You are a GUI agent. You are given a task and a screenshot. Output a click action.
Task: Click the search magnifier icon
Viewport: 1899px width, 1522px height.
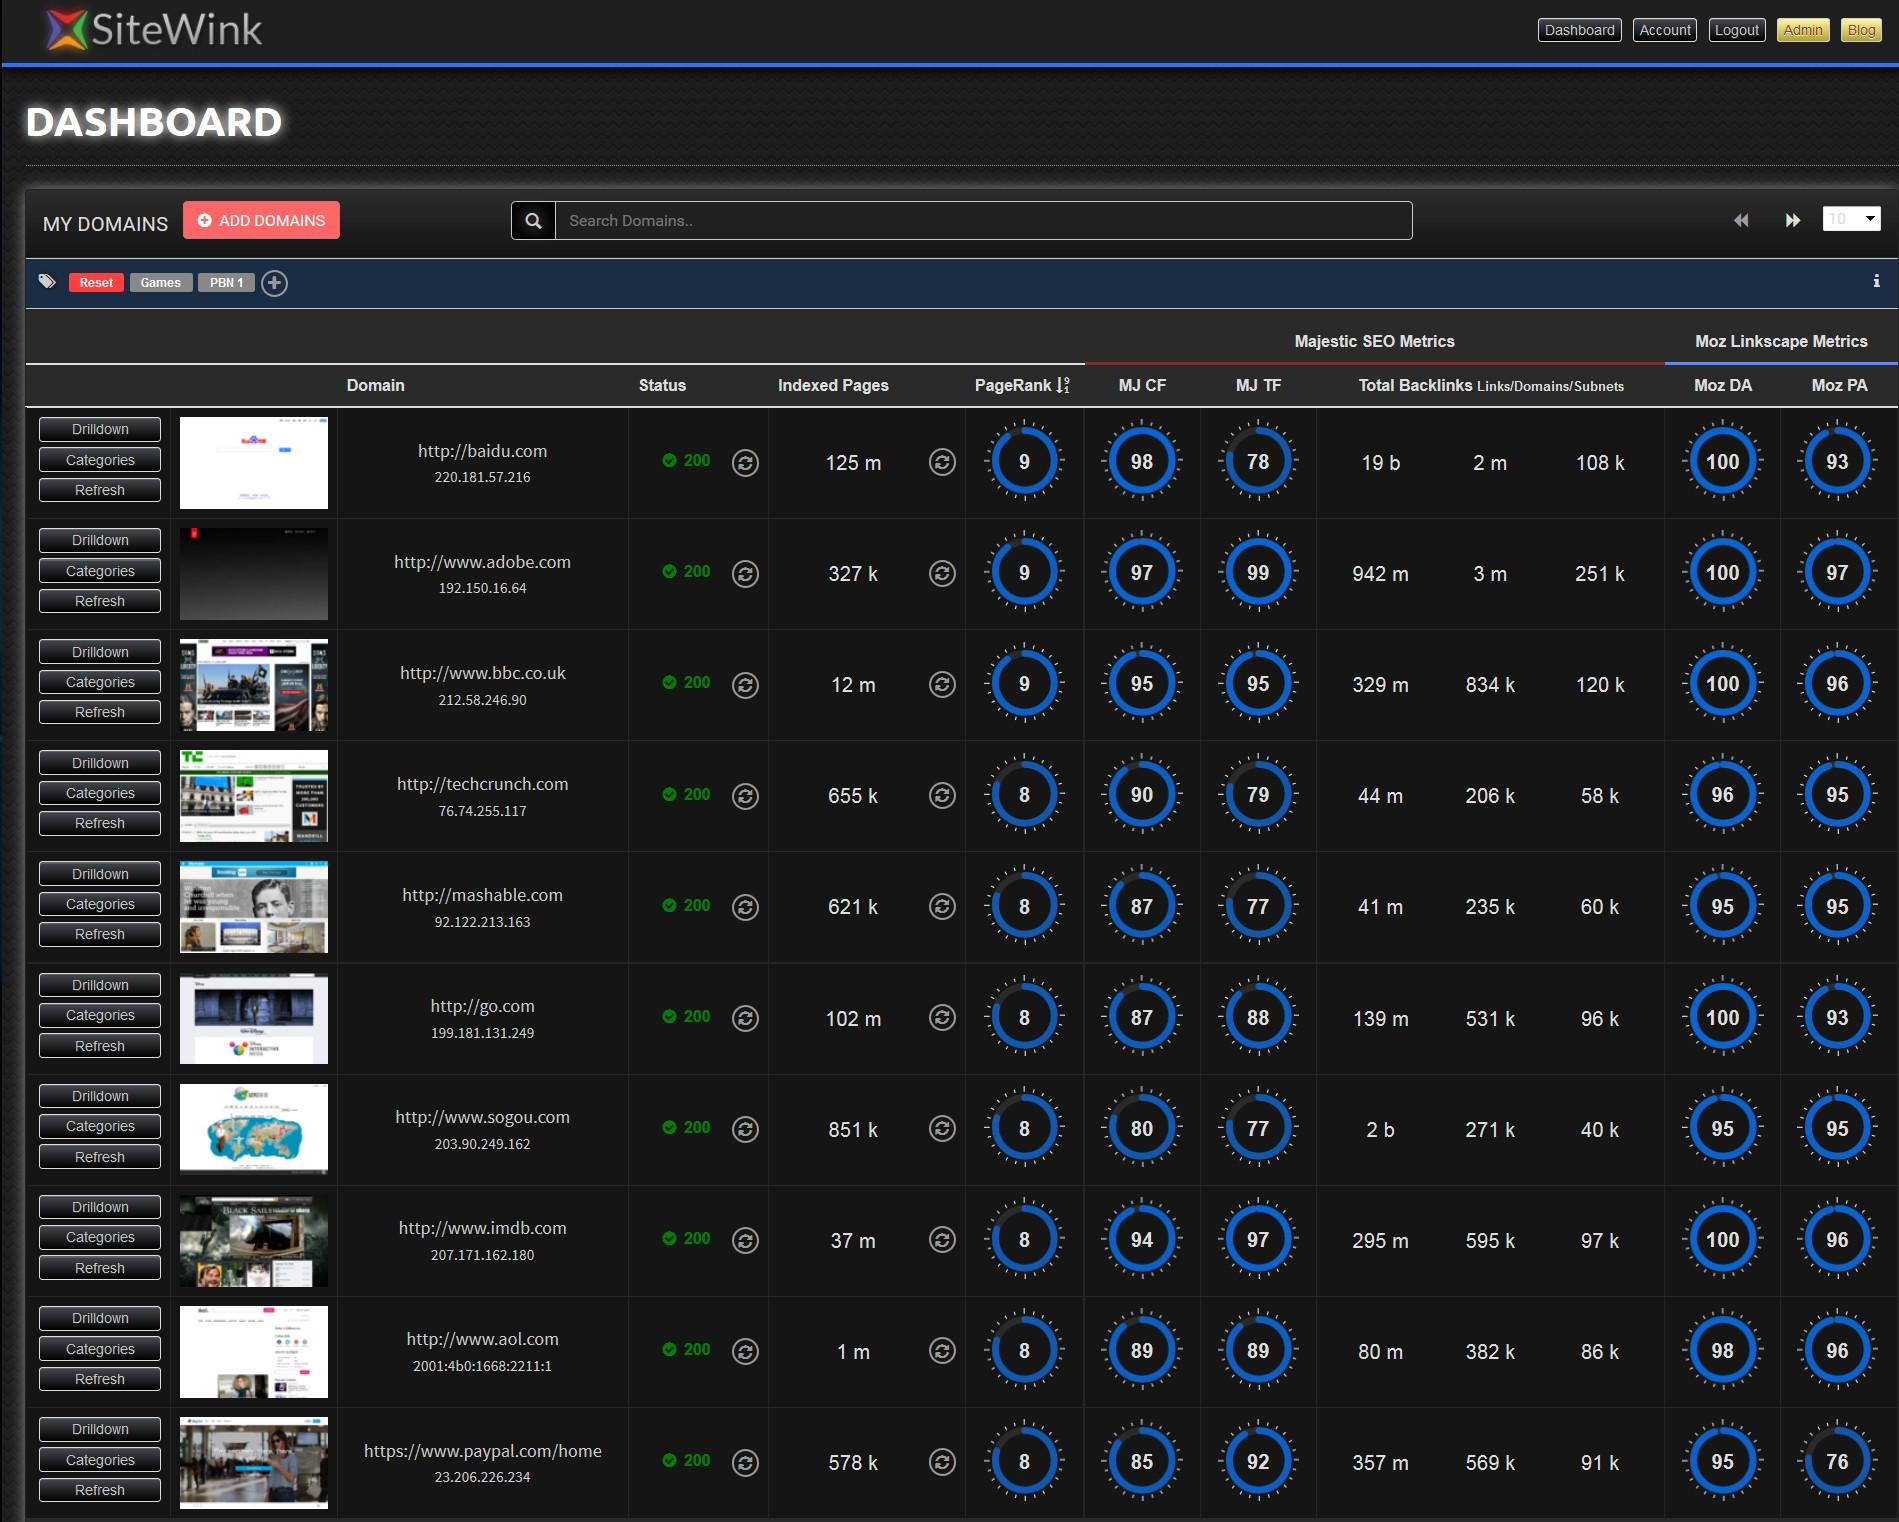[x=534, y=221]
